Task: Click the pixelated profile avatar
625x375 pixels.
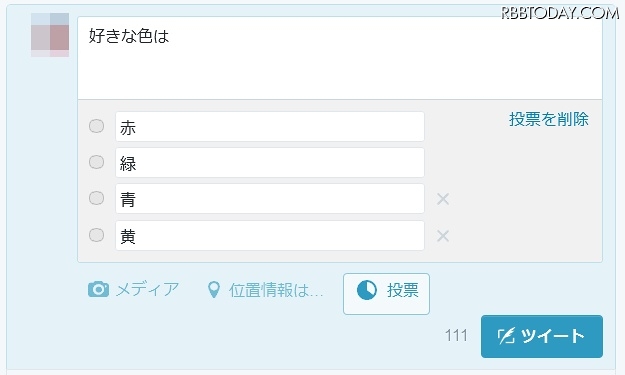Action: [x=50, y=35]
